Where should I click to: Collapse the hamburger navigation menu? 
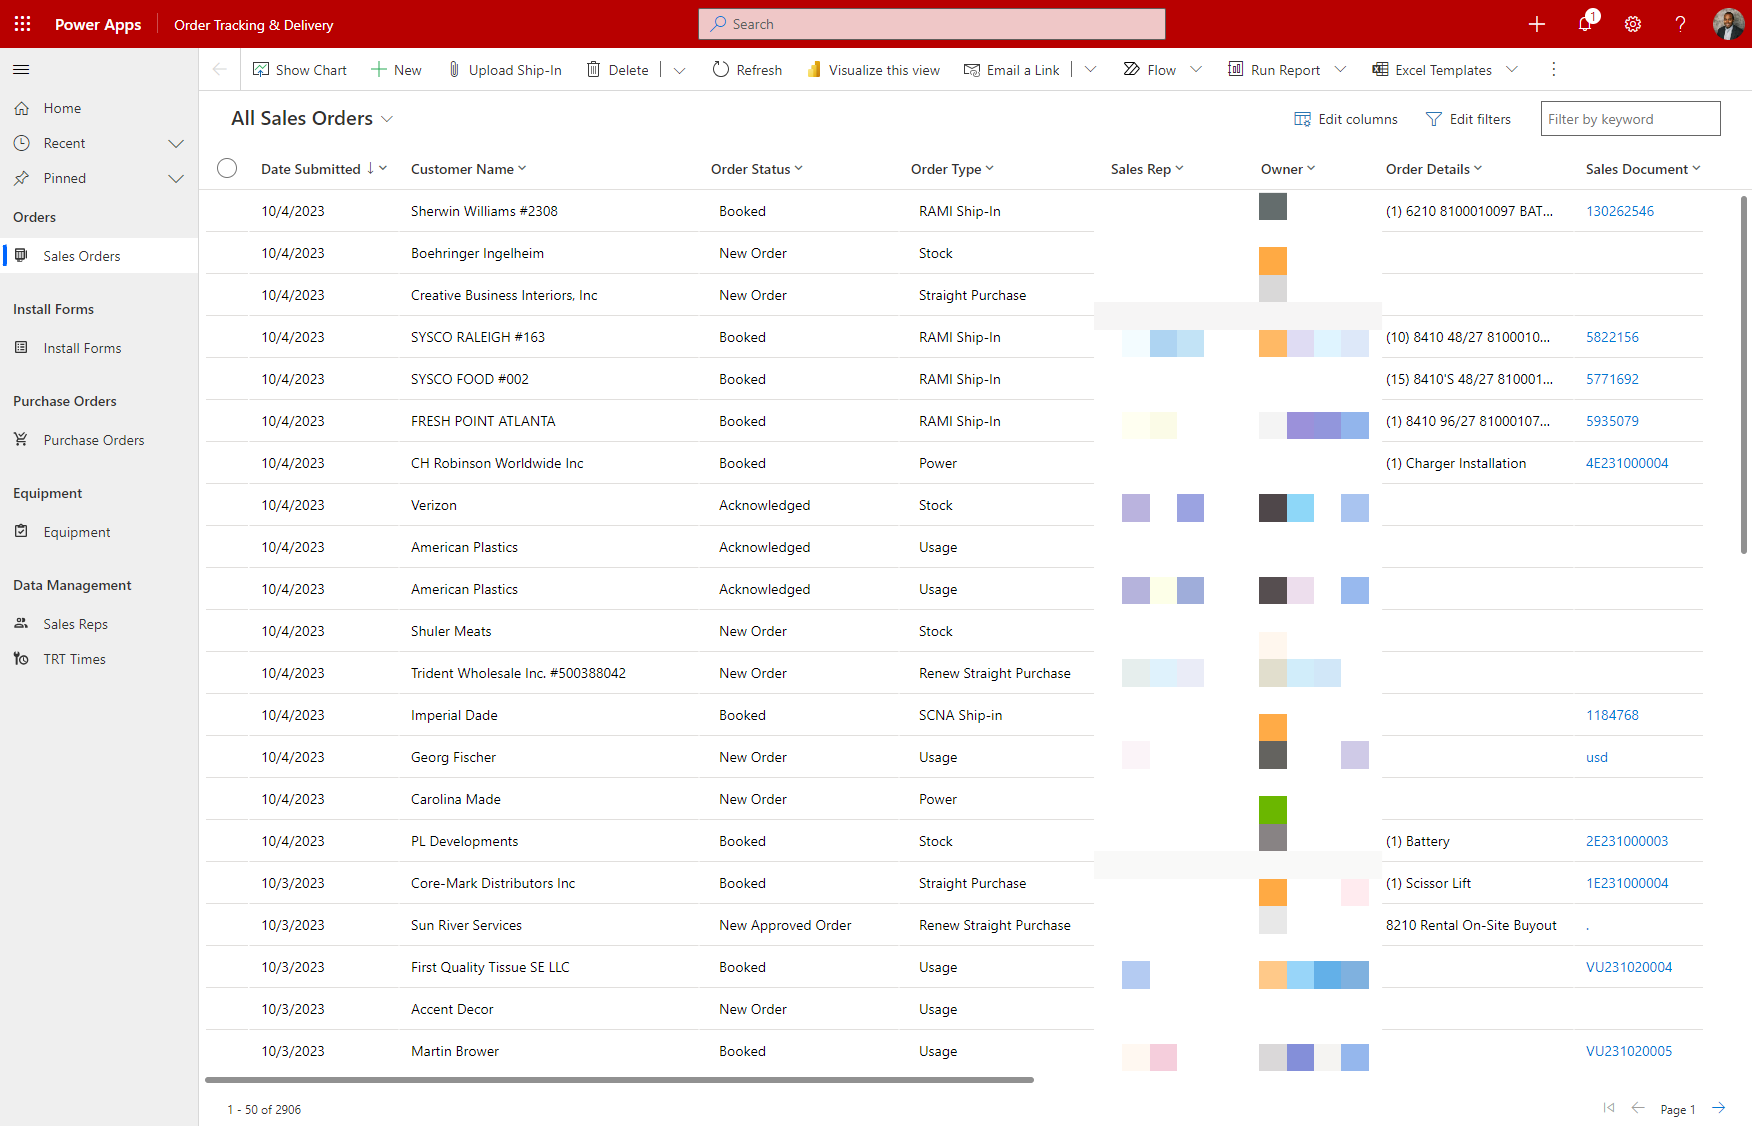tap(21, 69)
